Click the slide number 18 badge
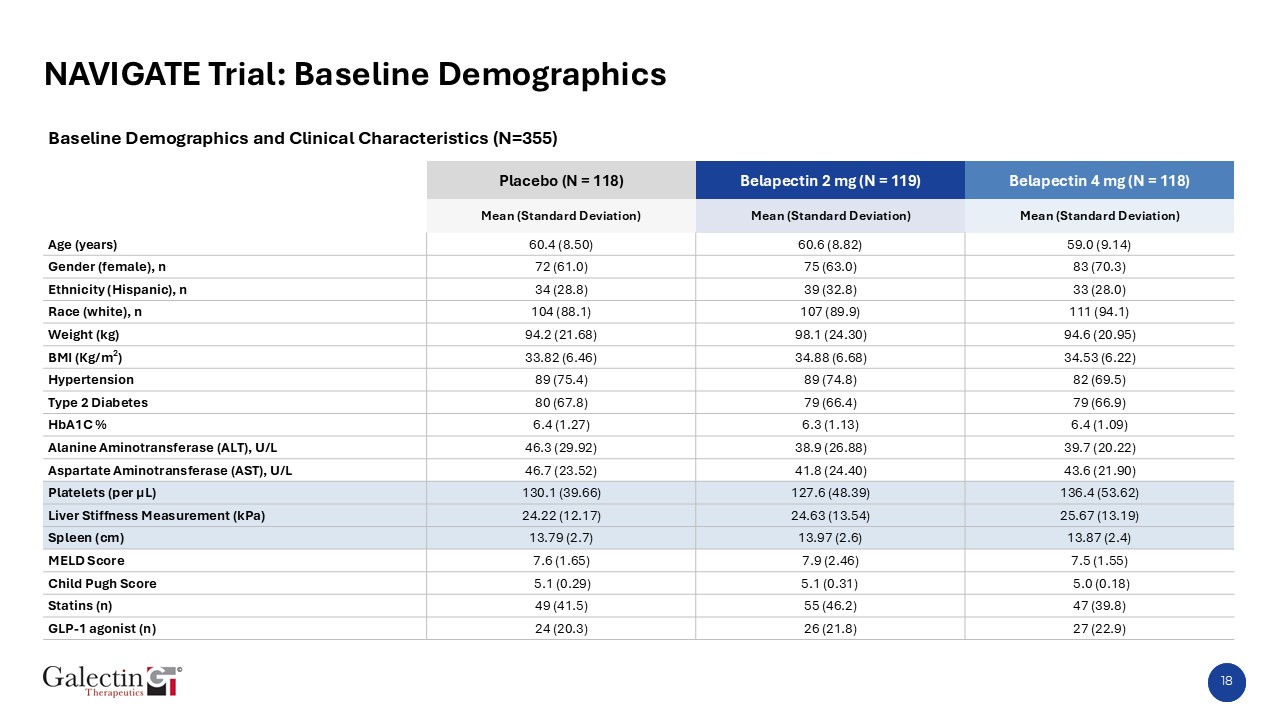 click(1227, 682)
